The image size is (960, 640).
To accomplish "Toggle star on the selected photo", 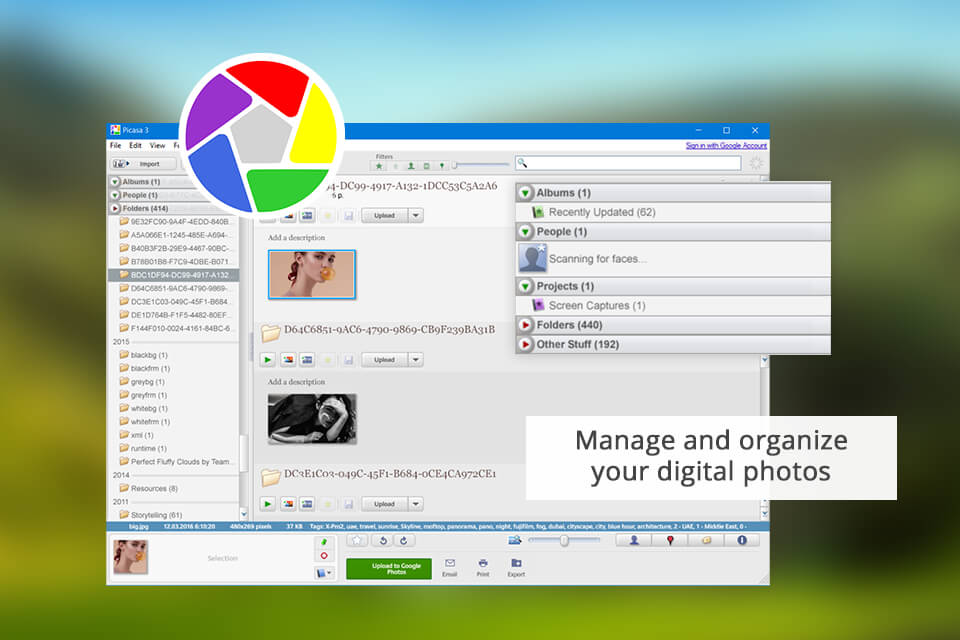I will (358, 540).
